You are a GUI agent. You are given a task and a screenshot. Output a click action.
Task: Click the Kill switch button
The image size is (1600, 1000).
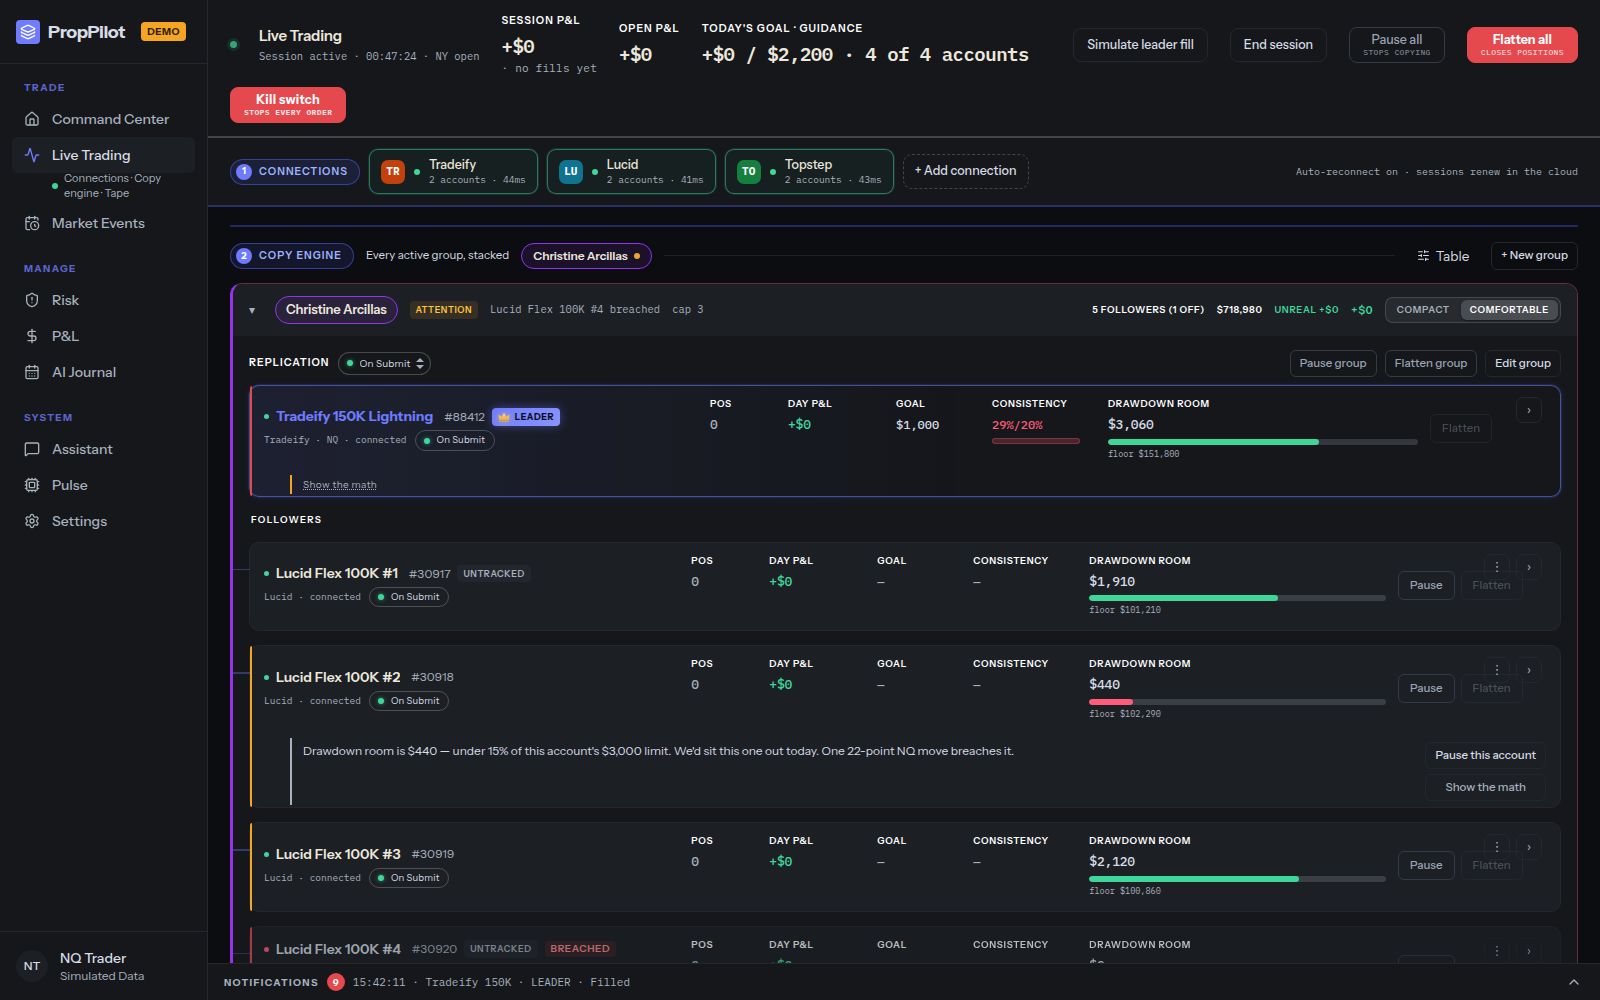(288, 105)
